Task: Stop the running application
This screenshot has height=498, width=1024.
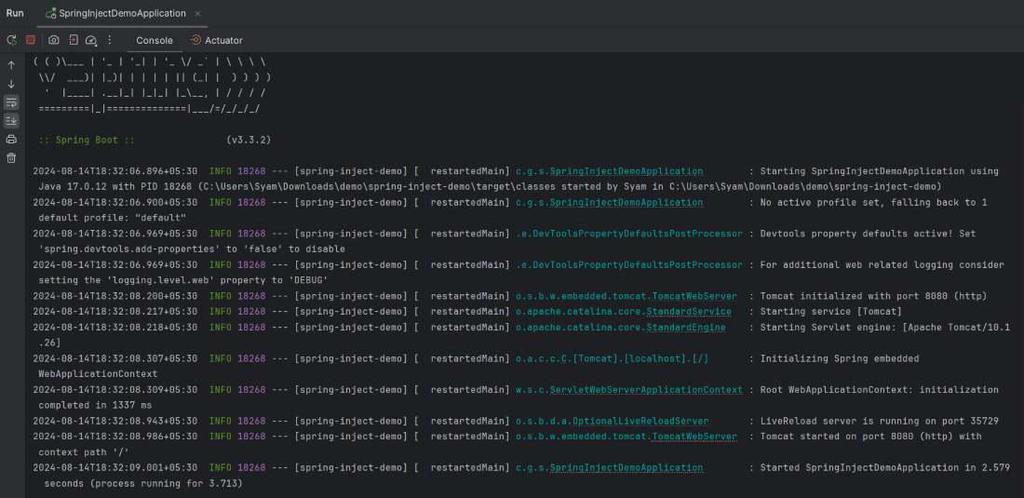Action: pyautogui.click(x=31, y=40)
